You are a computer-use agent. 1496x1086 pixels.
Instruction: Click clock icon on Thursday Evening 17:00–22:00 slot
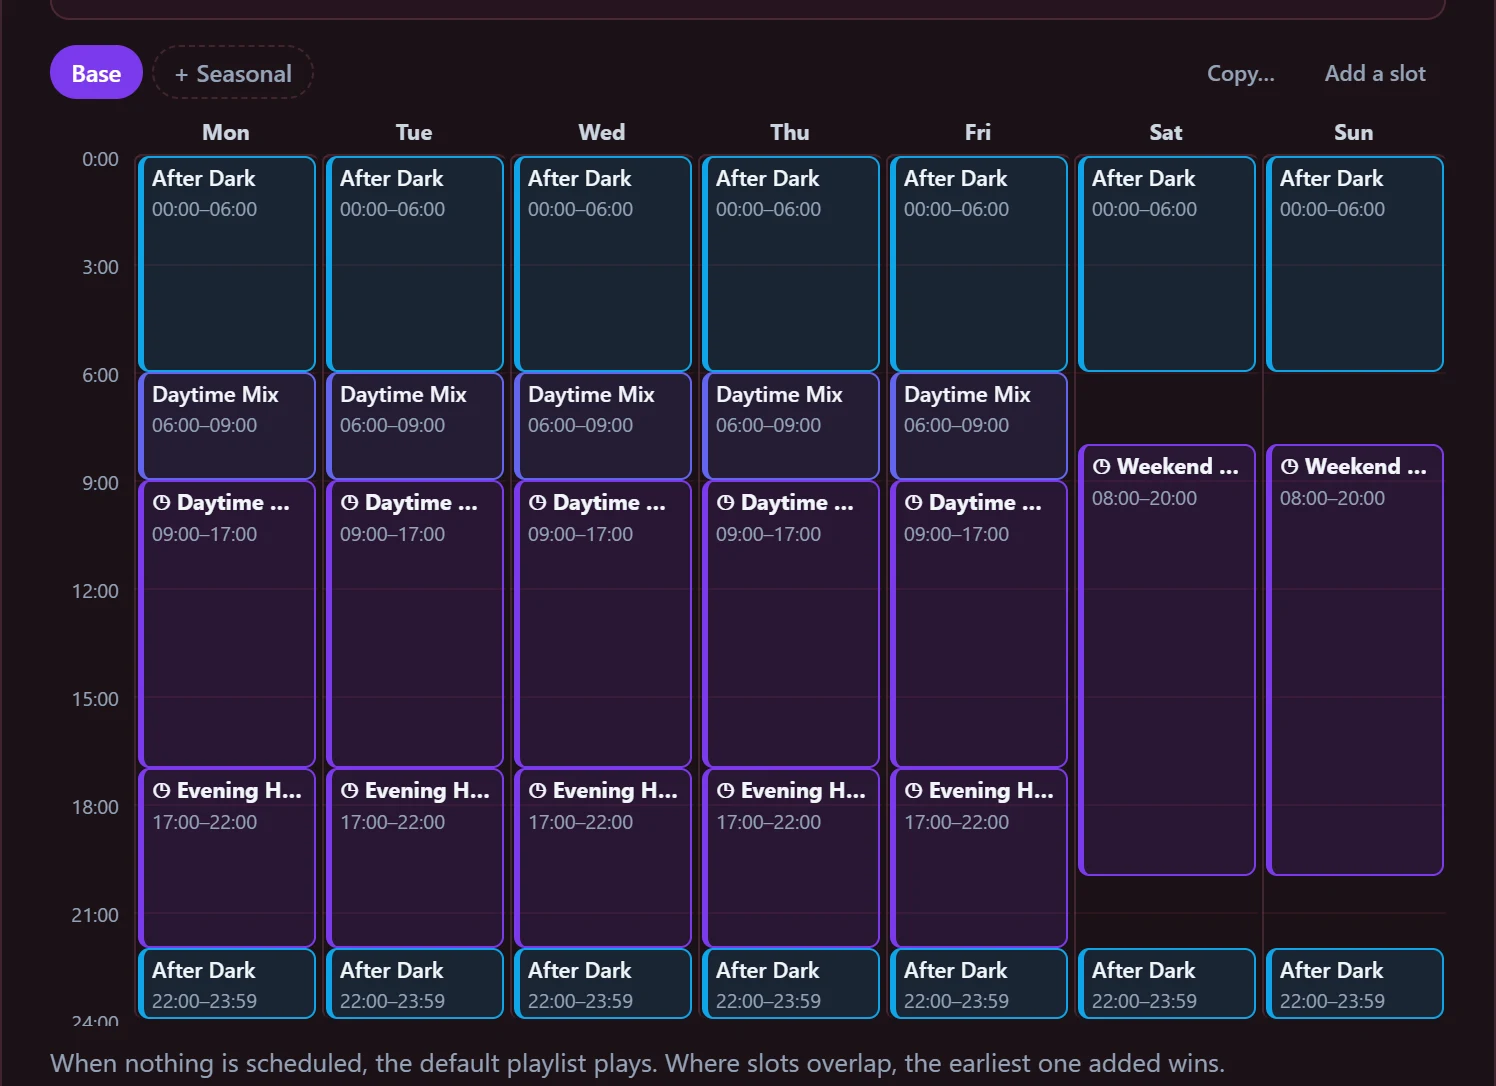pyautogui.click(x=725, y=791)
